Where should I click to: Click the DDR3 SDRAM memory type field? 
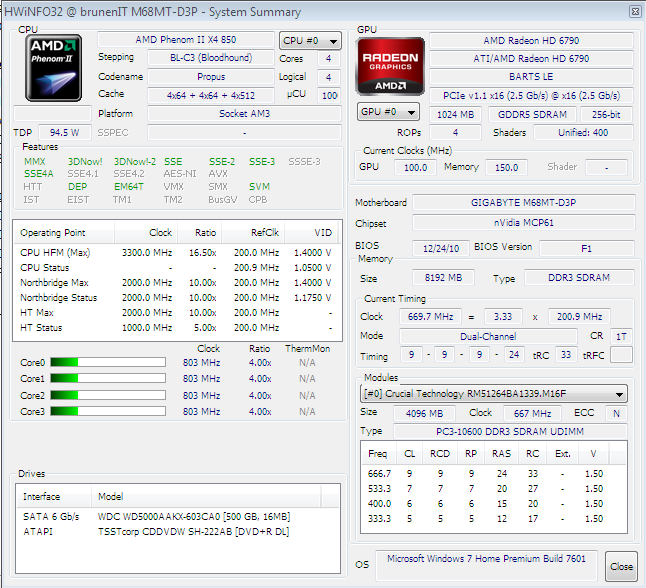[x=579, y=278]
